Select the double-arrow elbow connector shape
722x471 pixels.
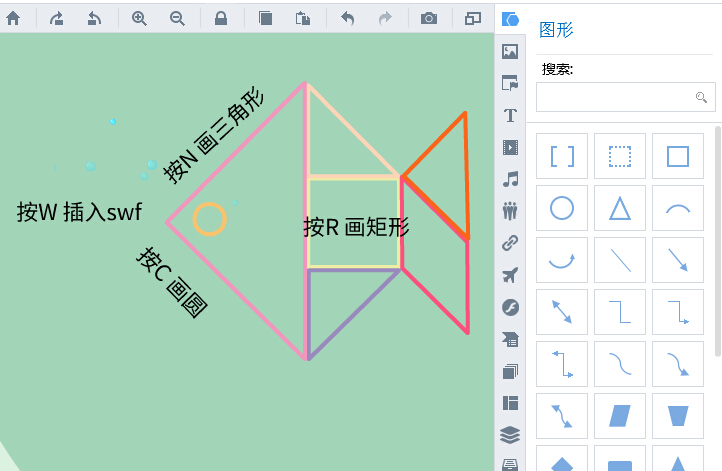point(562,364)
